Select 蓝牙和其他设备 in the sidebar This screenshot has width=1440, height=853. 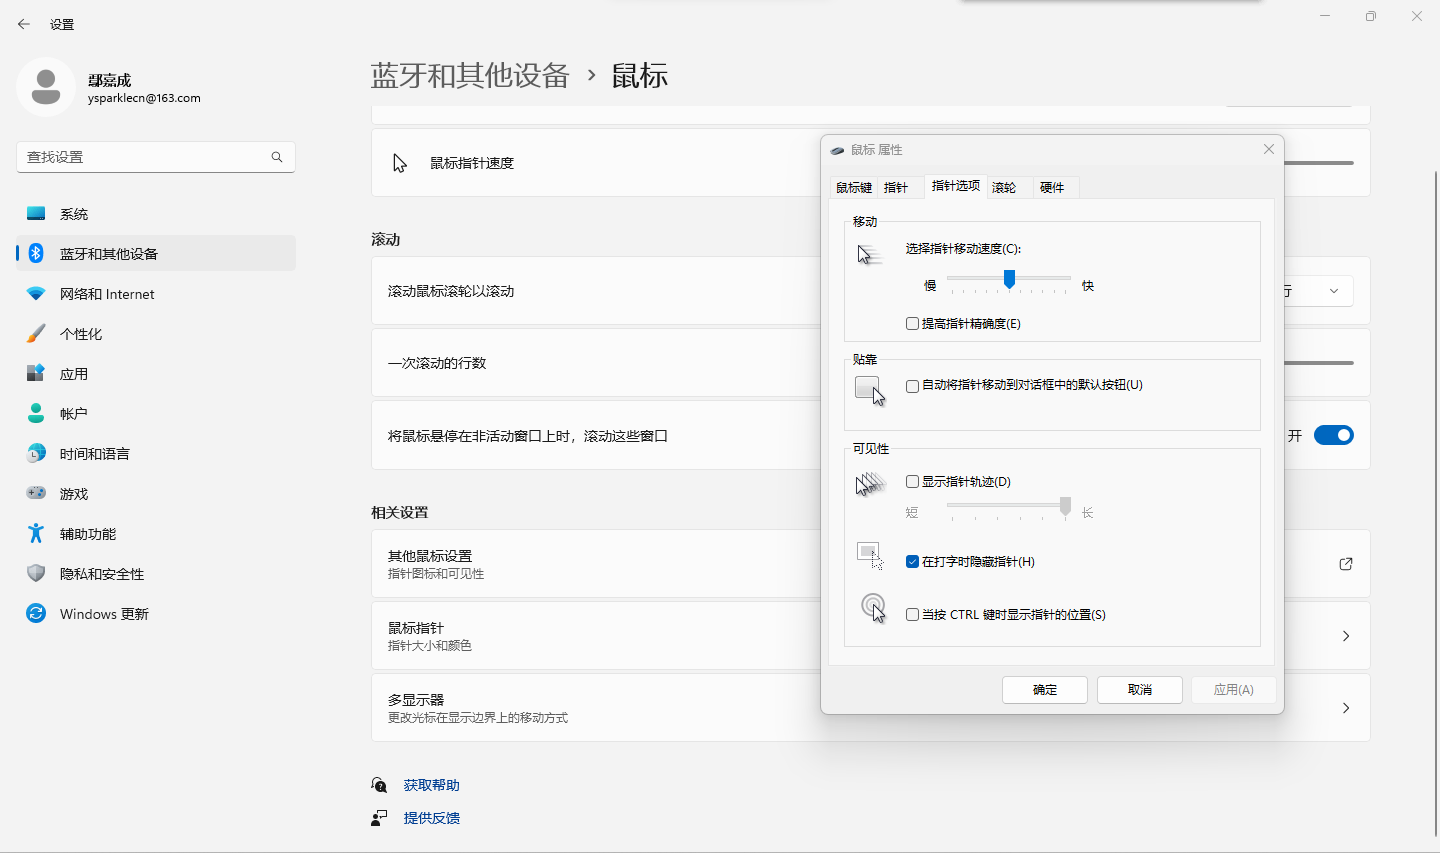(x=156, y=254)
